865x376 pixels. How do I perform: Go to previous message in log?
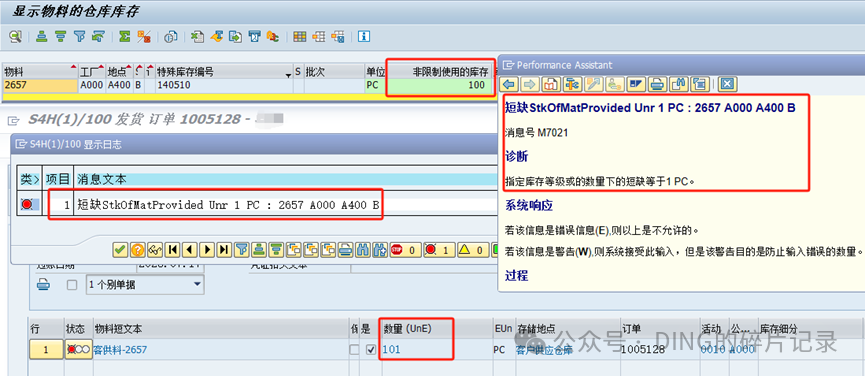click(x=190, y=250)
